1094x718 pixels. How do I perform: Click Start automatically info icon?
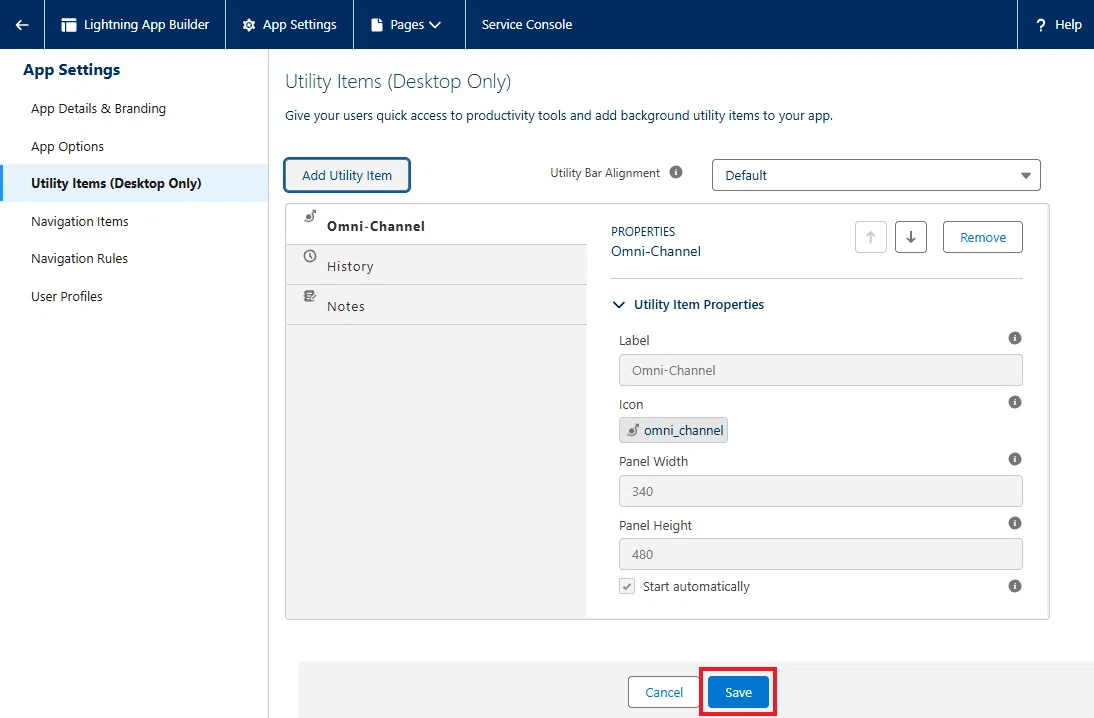(x=1014, y=586)
